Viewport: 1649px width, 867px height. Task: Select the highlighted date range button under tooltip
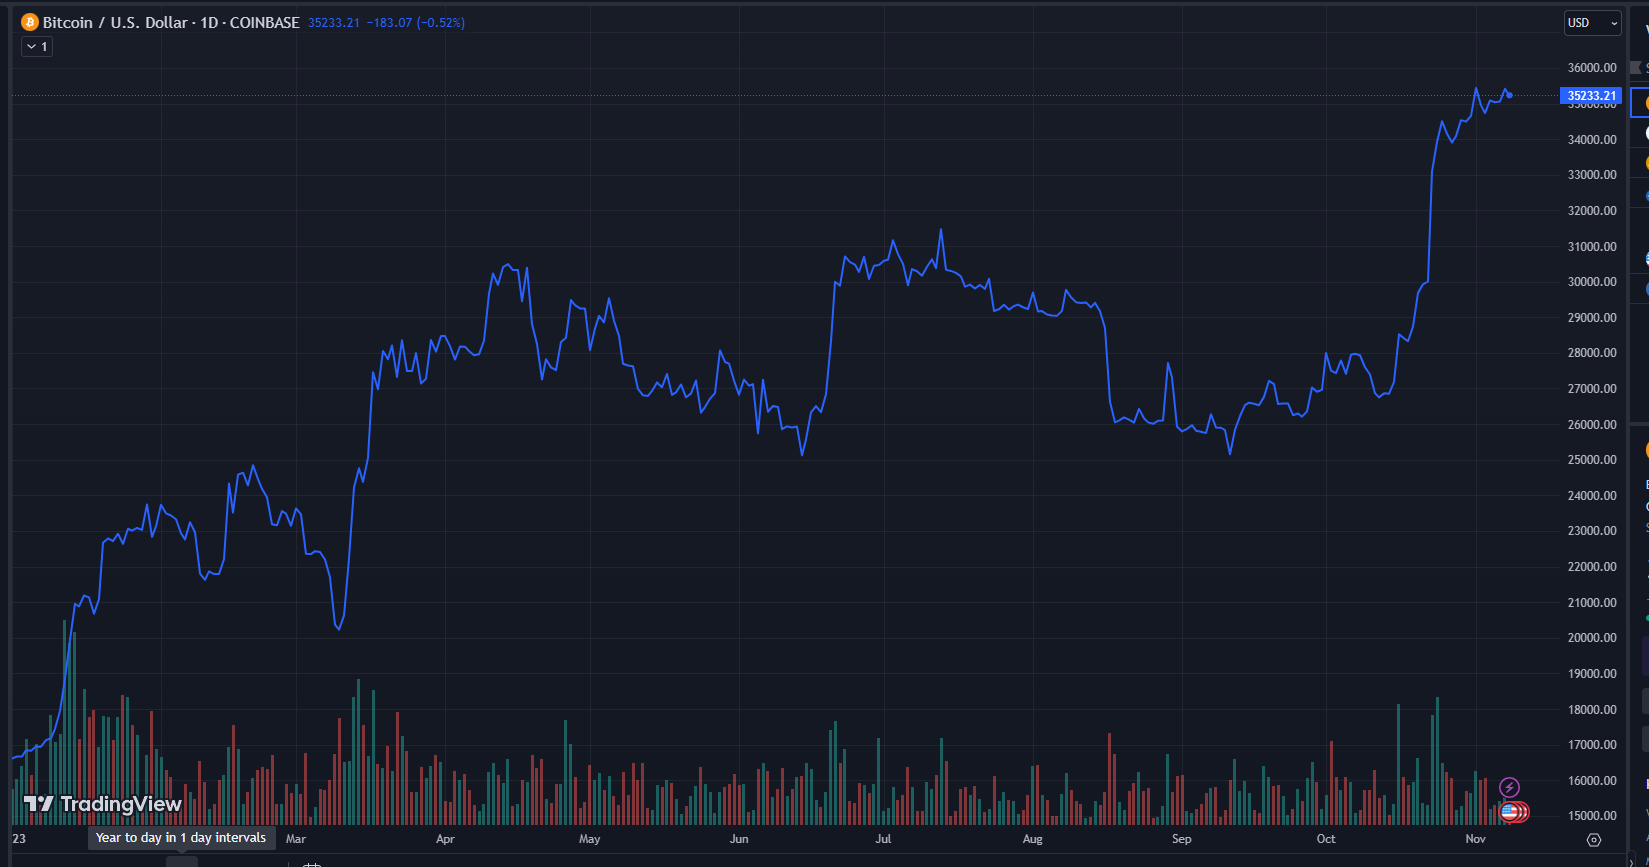pyautogui.click(x=182, y=861)
